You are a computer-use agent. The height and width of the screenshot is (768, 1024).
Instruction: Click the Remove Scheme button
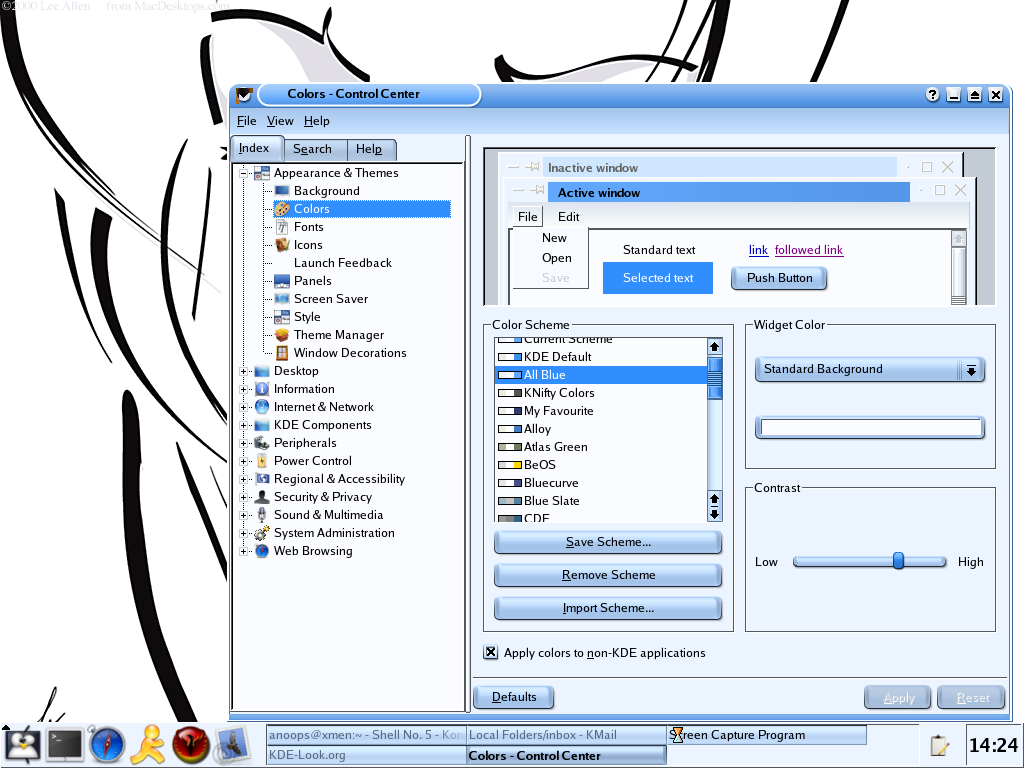(x=608, y=575)
